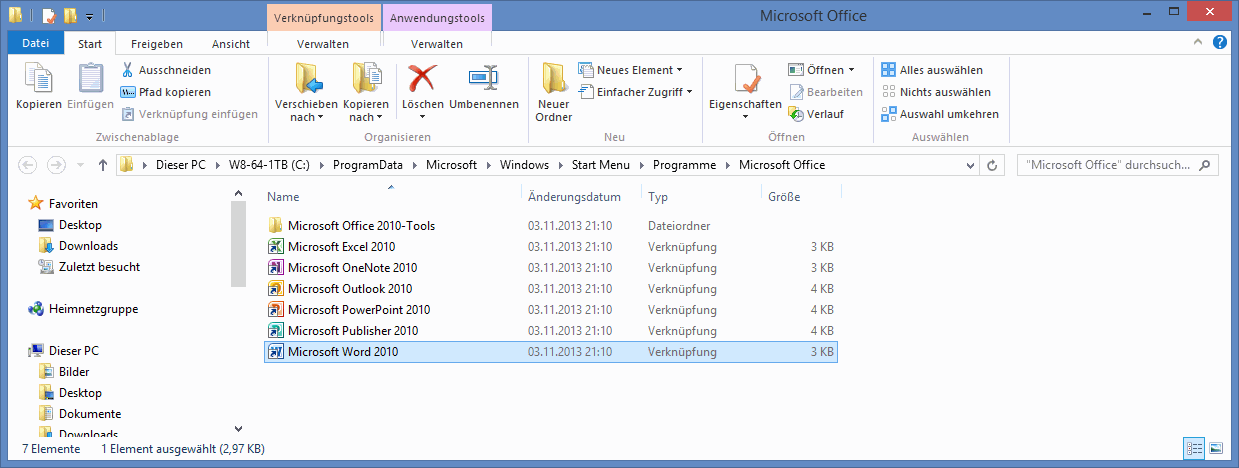
Task: Expand the Verschieben nach dropdown
Action: [x=299, y=117]
